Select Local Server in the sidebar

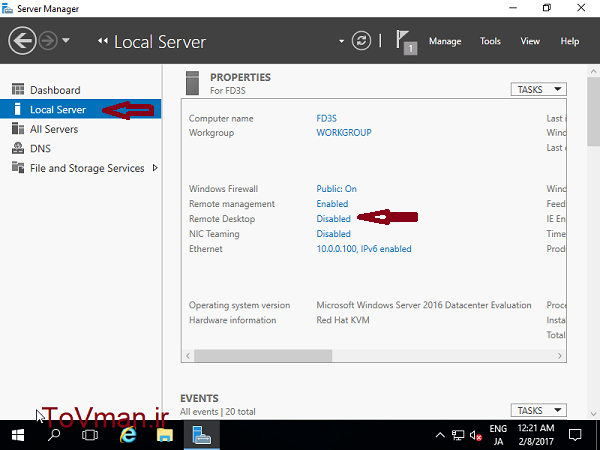[80, 109]
